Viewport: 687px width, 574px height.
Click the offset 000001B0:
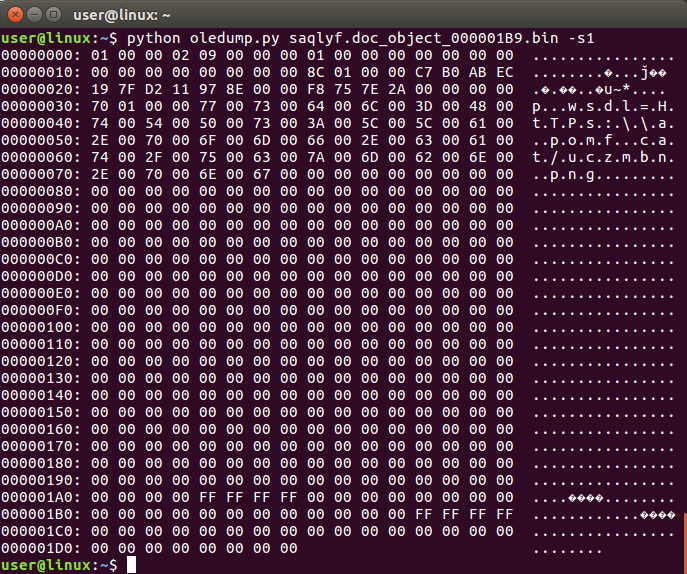point(41,514)
